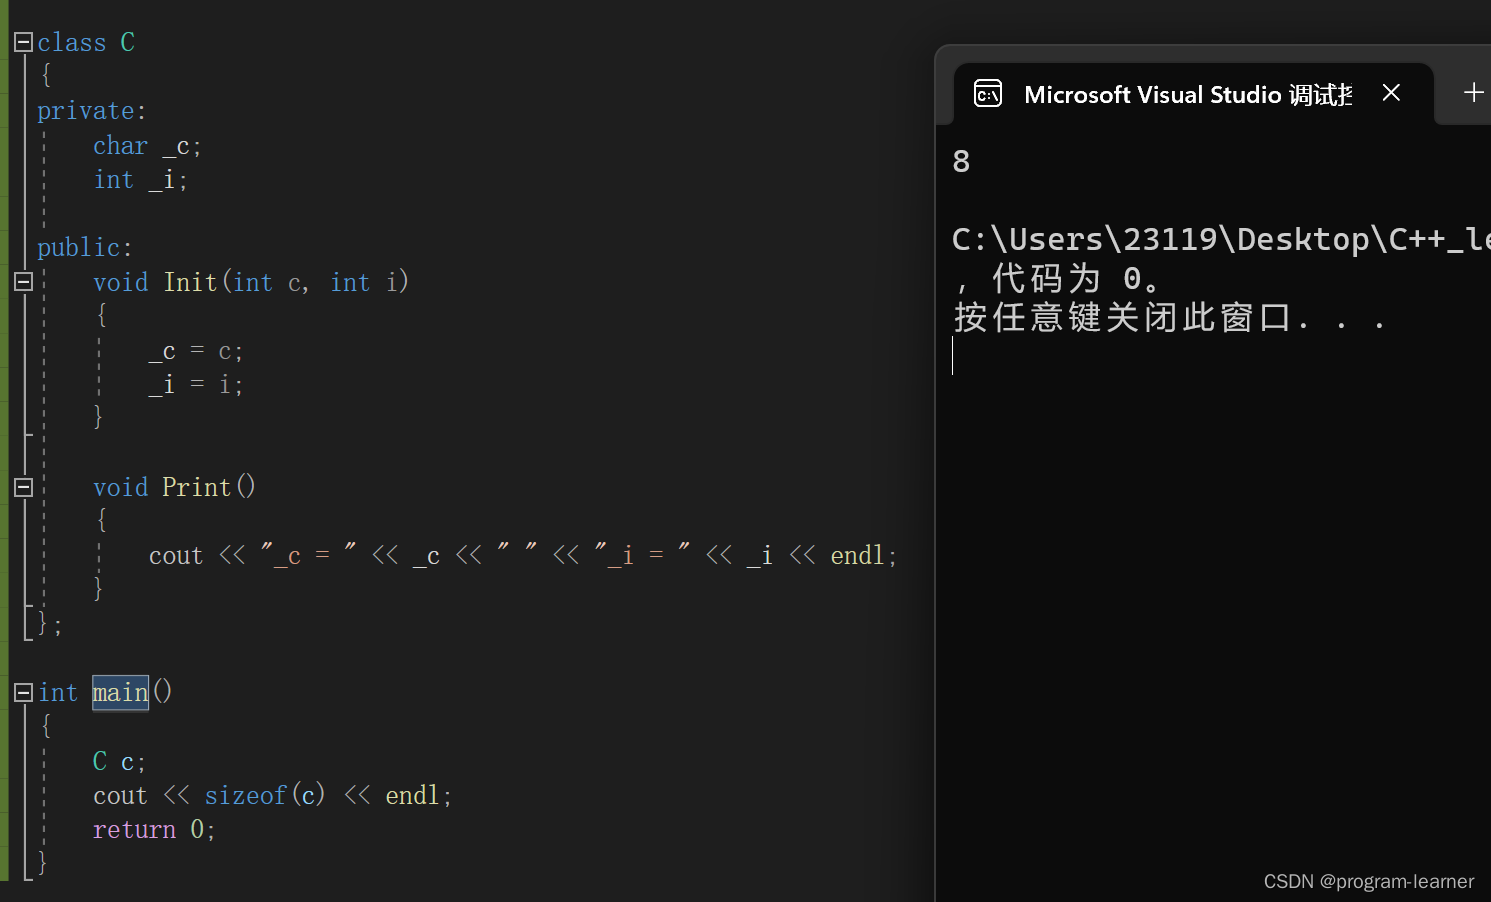
Task: Click the '按任意键关闭此窗口' console line
Action: click(x=1170, y=318)
